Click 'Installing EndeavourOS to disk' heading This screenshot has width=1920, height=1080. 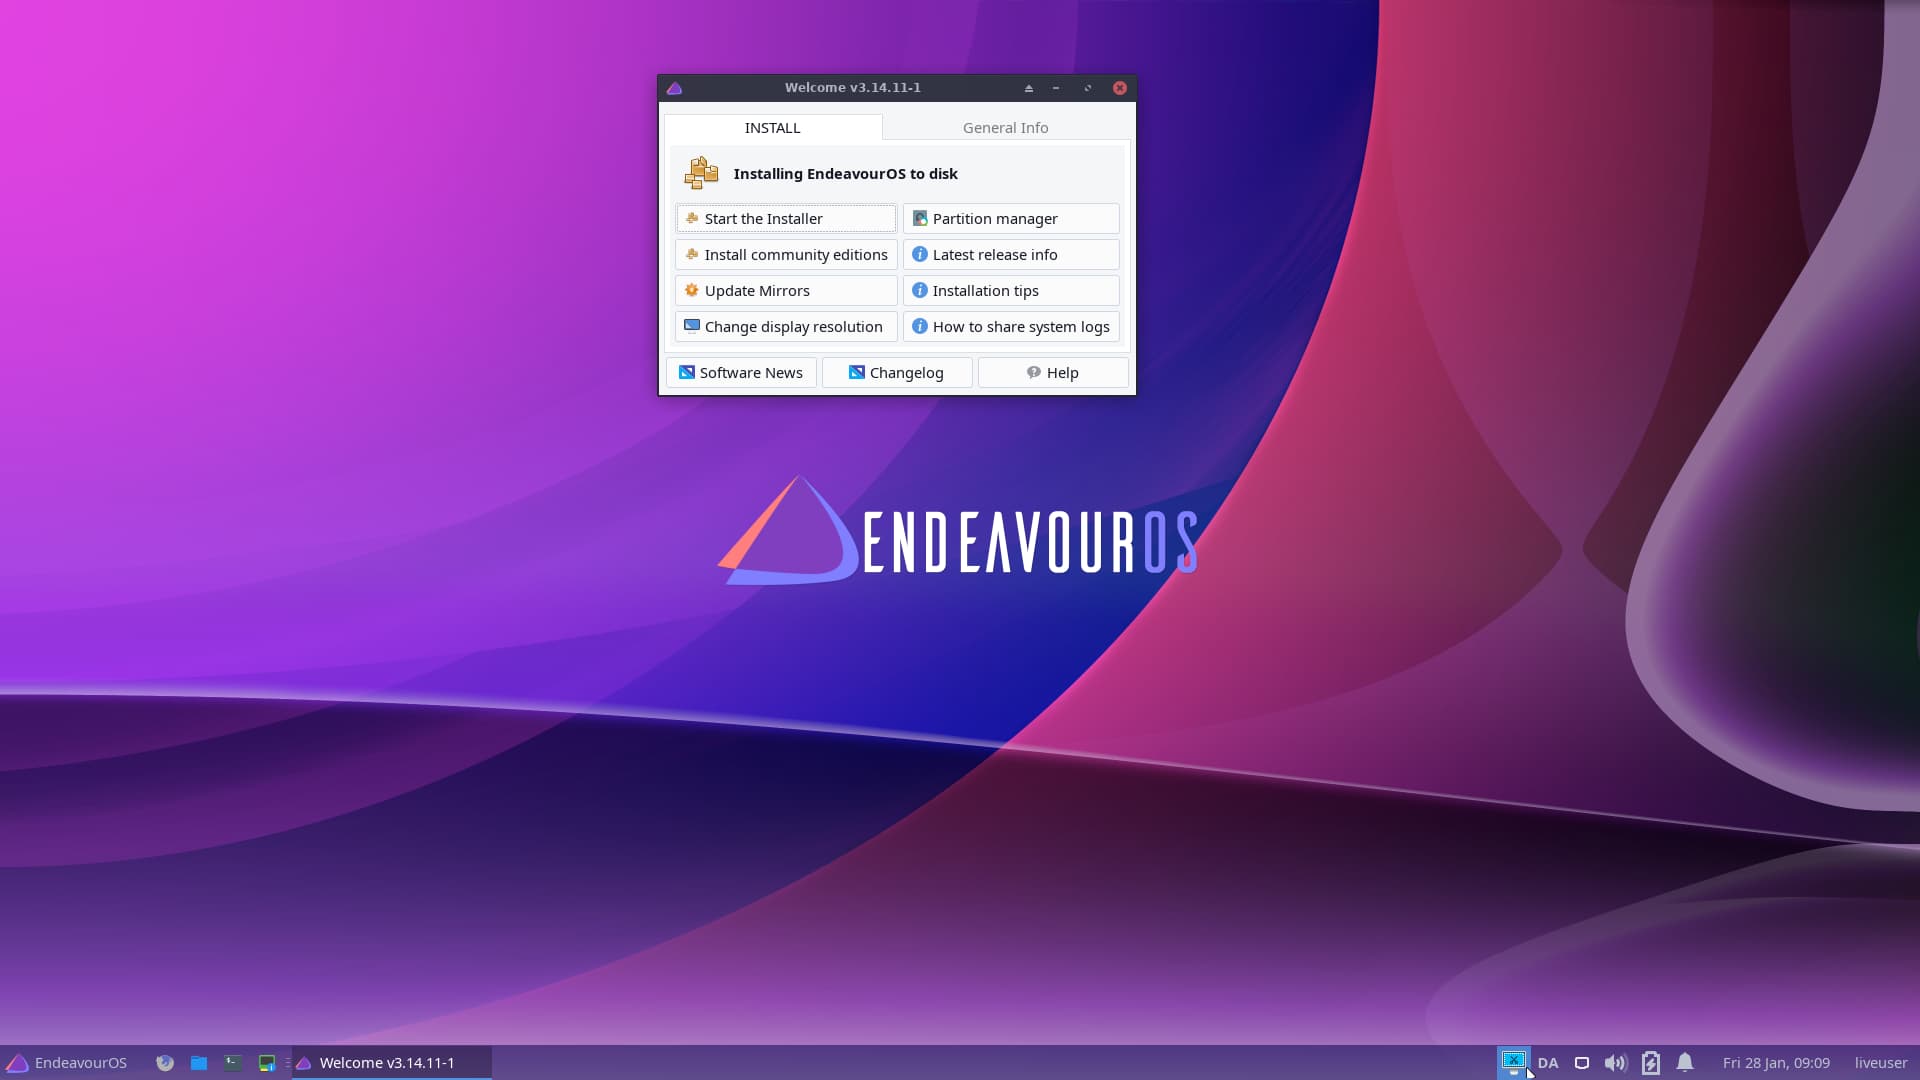click(845, 173)
